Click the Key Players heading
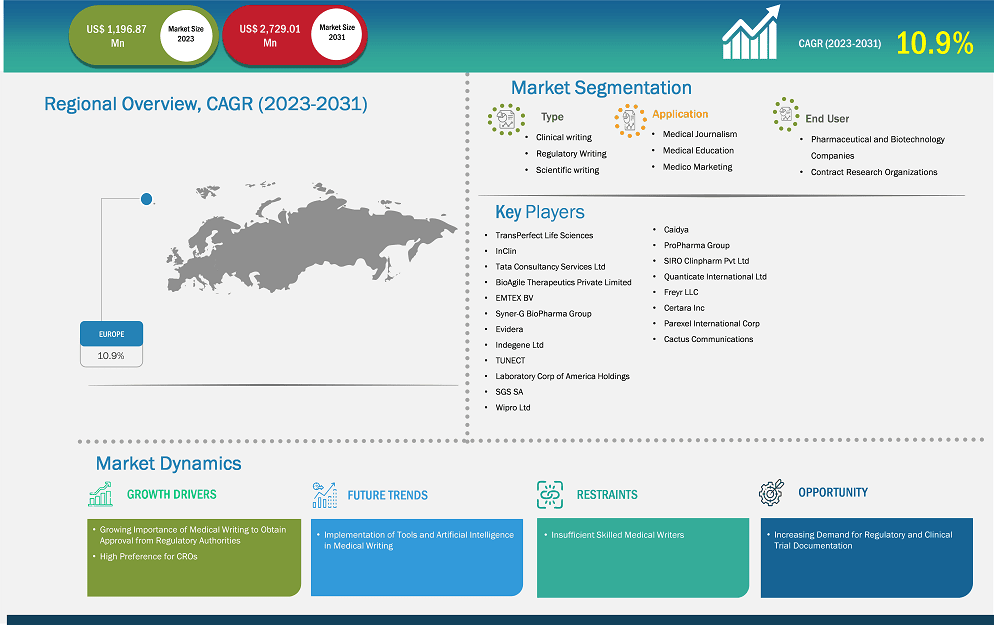Viewport: 994px width, 625px height. pos(540,212)
